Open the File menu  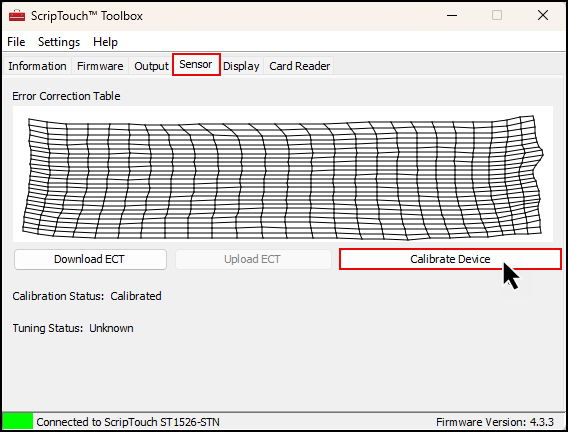click(16, 42)
